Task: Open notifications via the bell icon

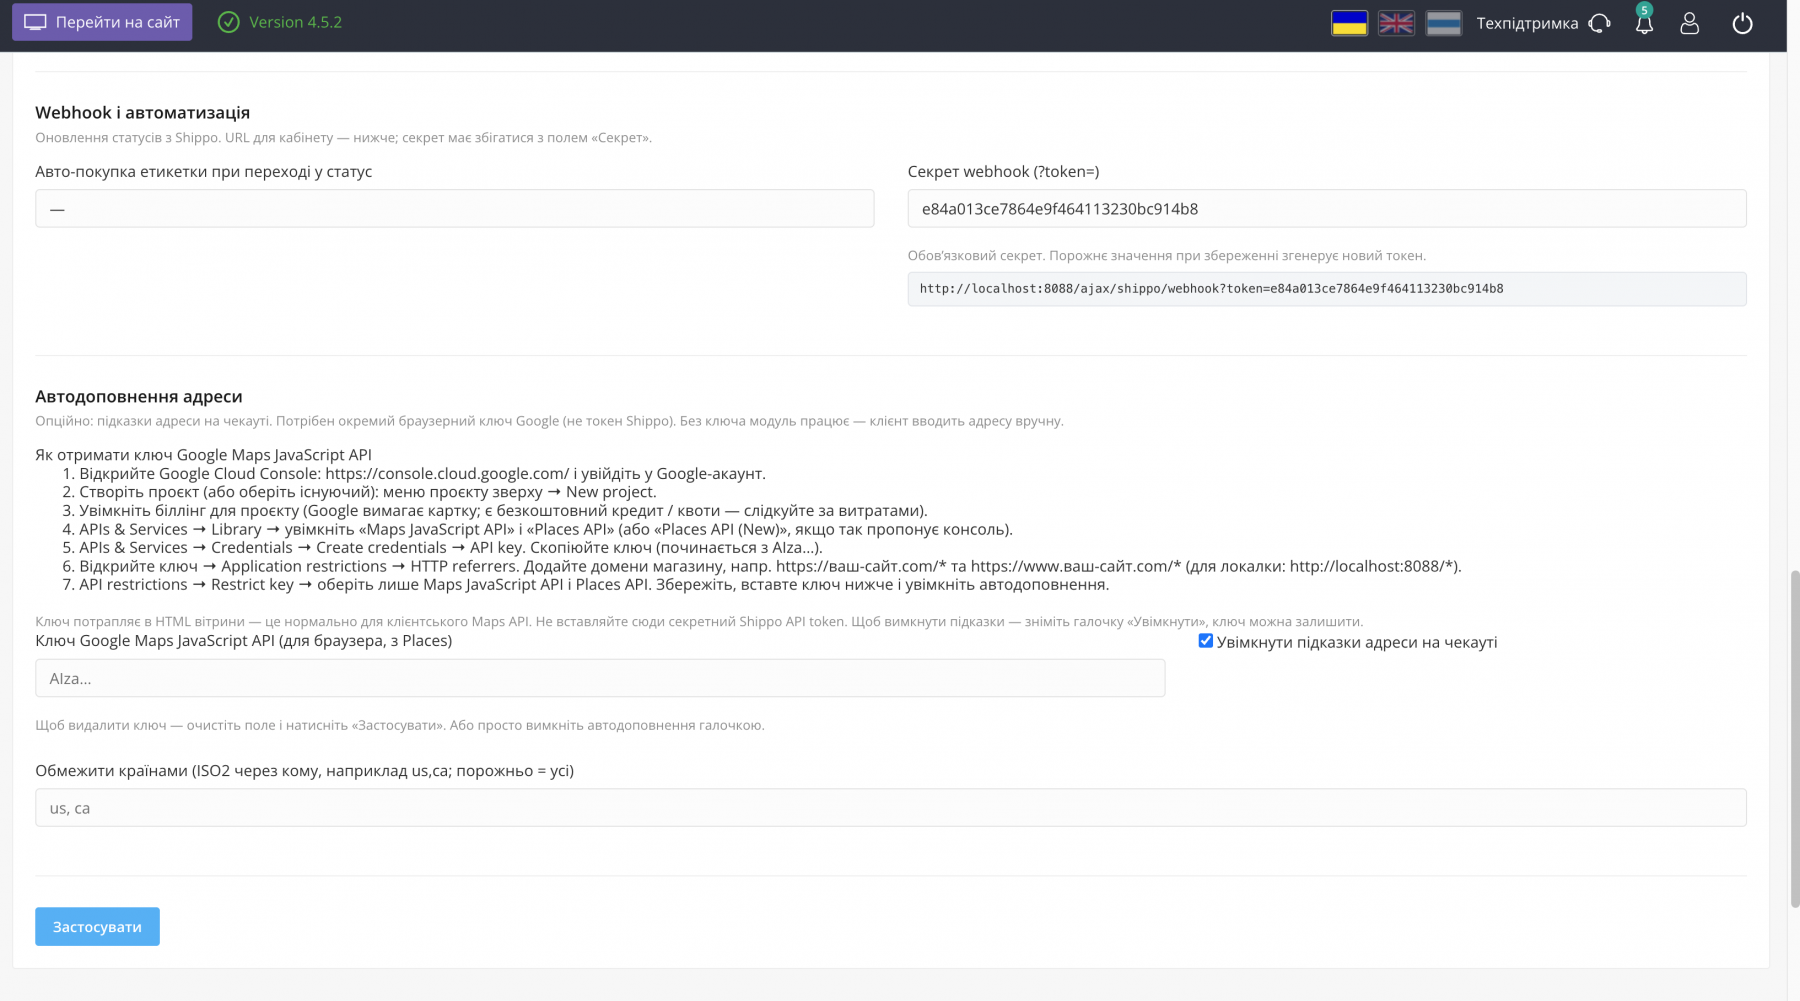Action: pyautogui.click(x=1644, y=23)
